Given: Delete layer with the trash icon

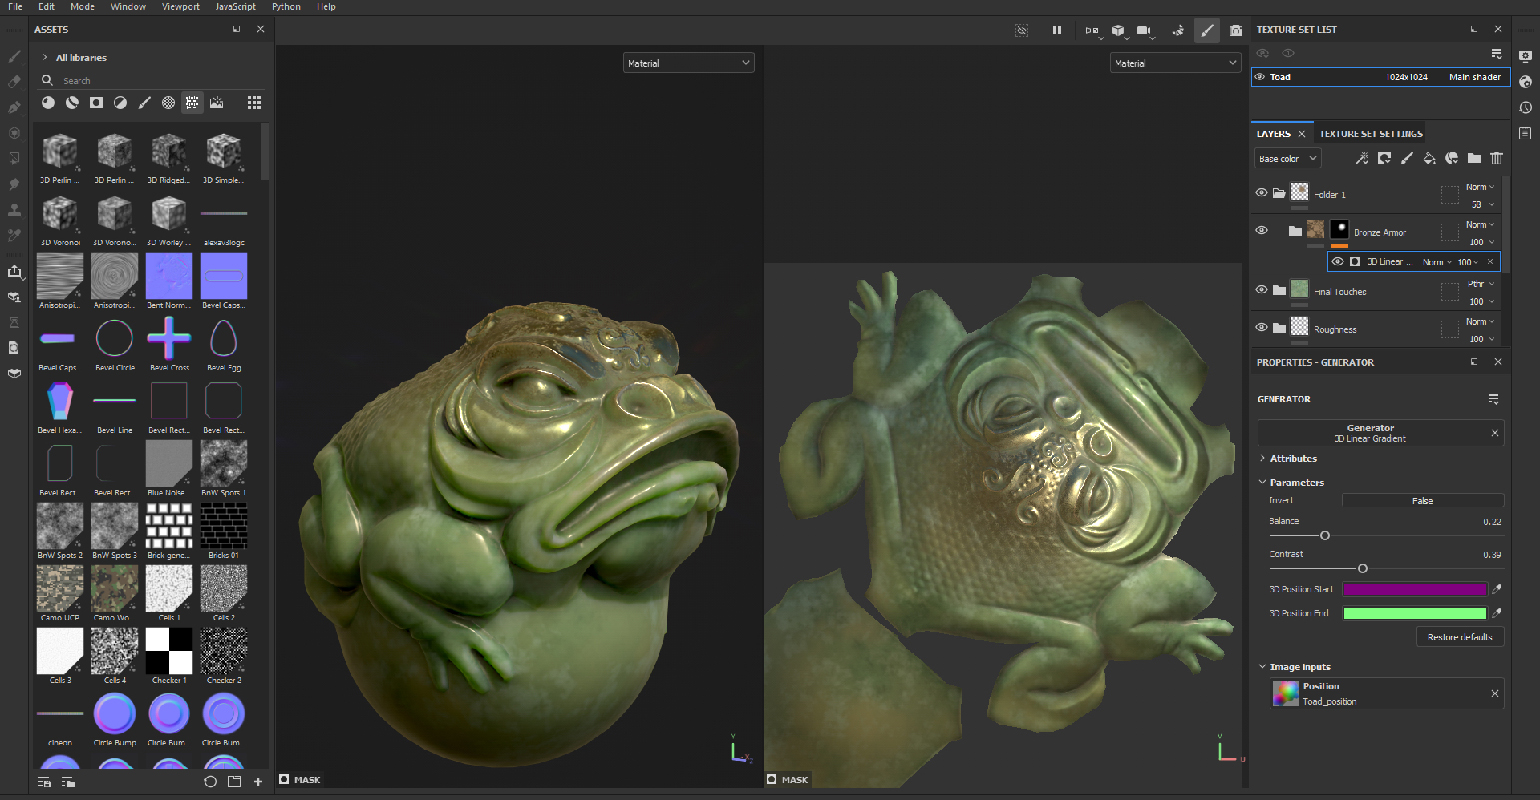Looking at the screenshot, I should (1496, 158).
